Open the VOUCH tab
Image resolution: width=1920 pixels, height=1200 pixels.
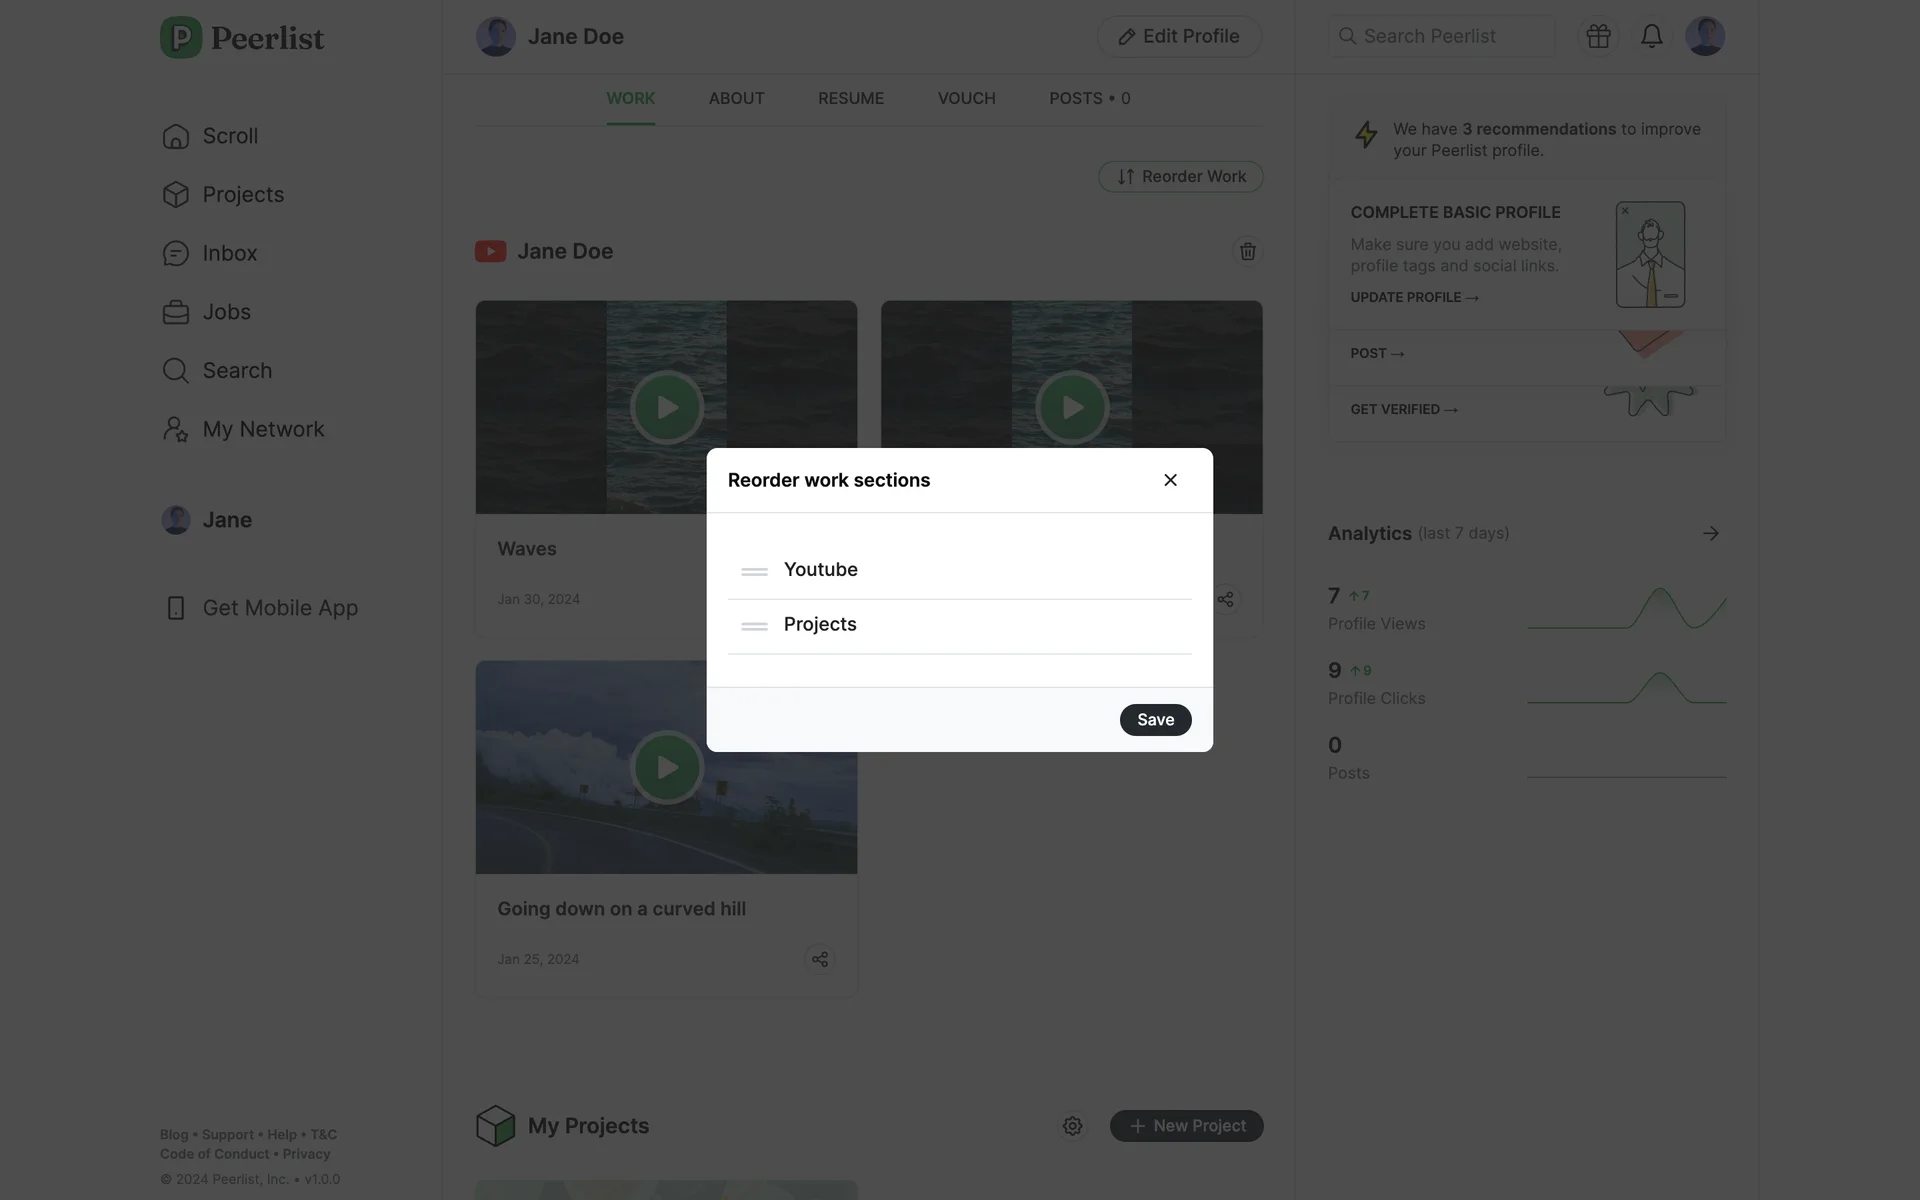point(966,98)
